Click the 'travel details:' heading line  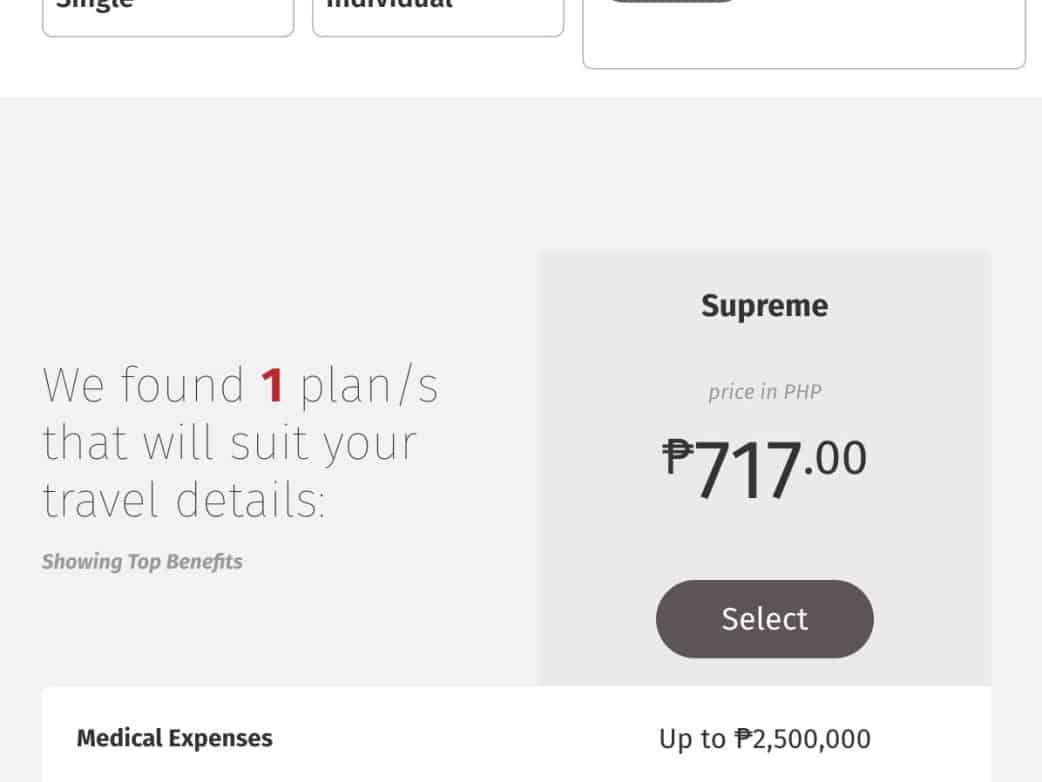tap(184, 500)
